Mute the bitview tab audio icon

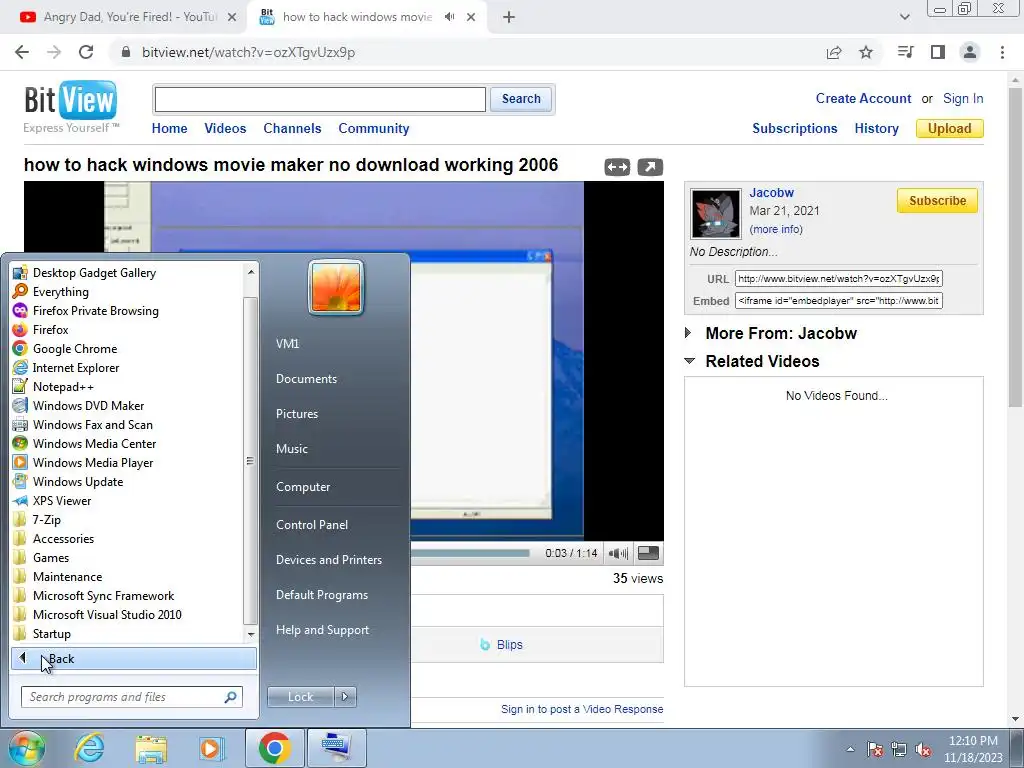(449, 17)
